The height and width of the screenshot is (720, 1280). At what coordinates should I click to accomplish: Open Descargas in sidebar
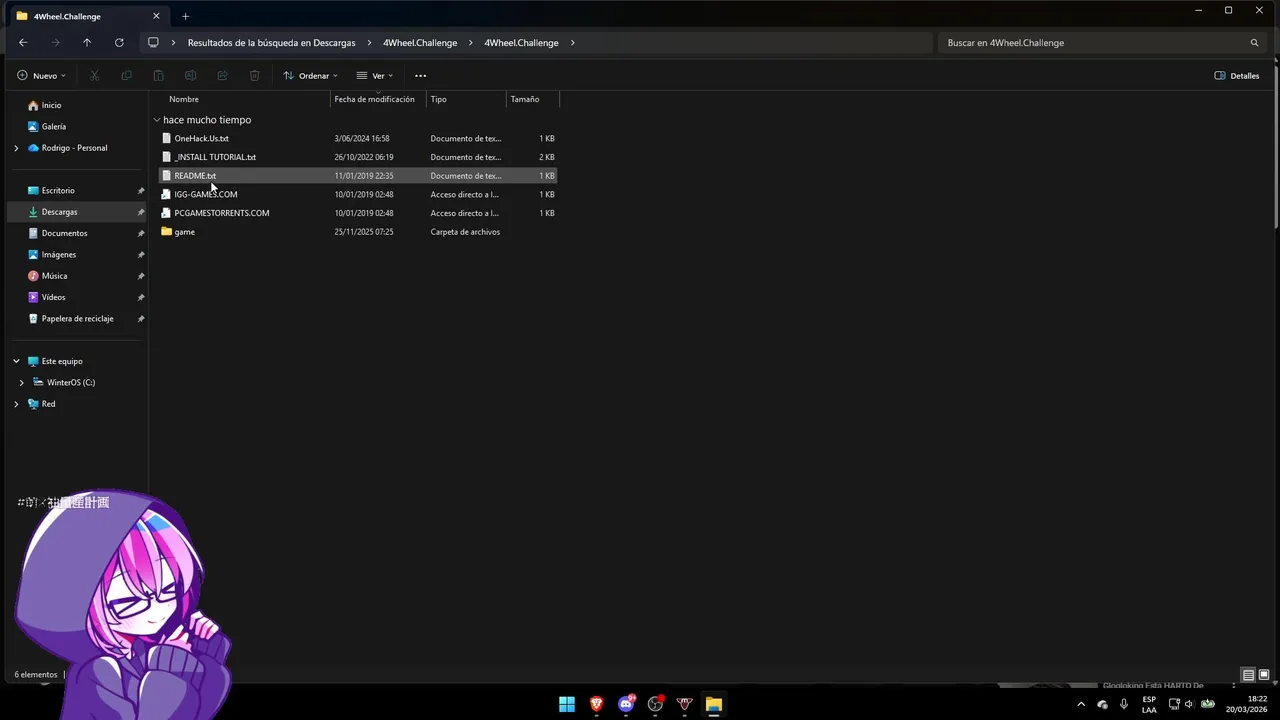pyautogui.click(x=76, y=212)
